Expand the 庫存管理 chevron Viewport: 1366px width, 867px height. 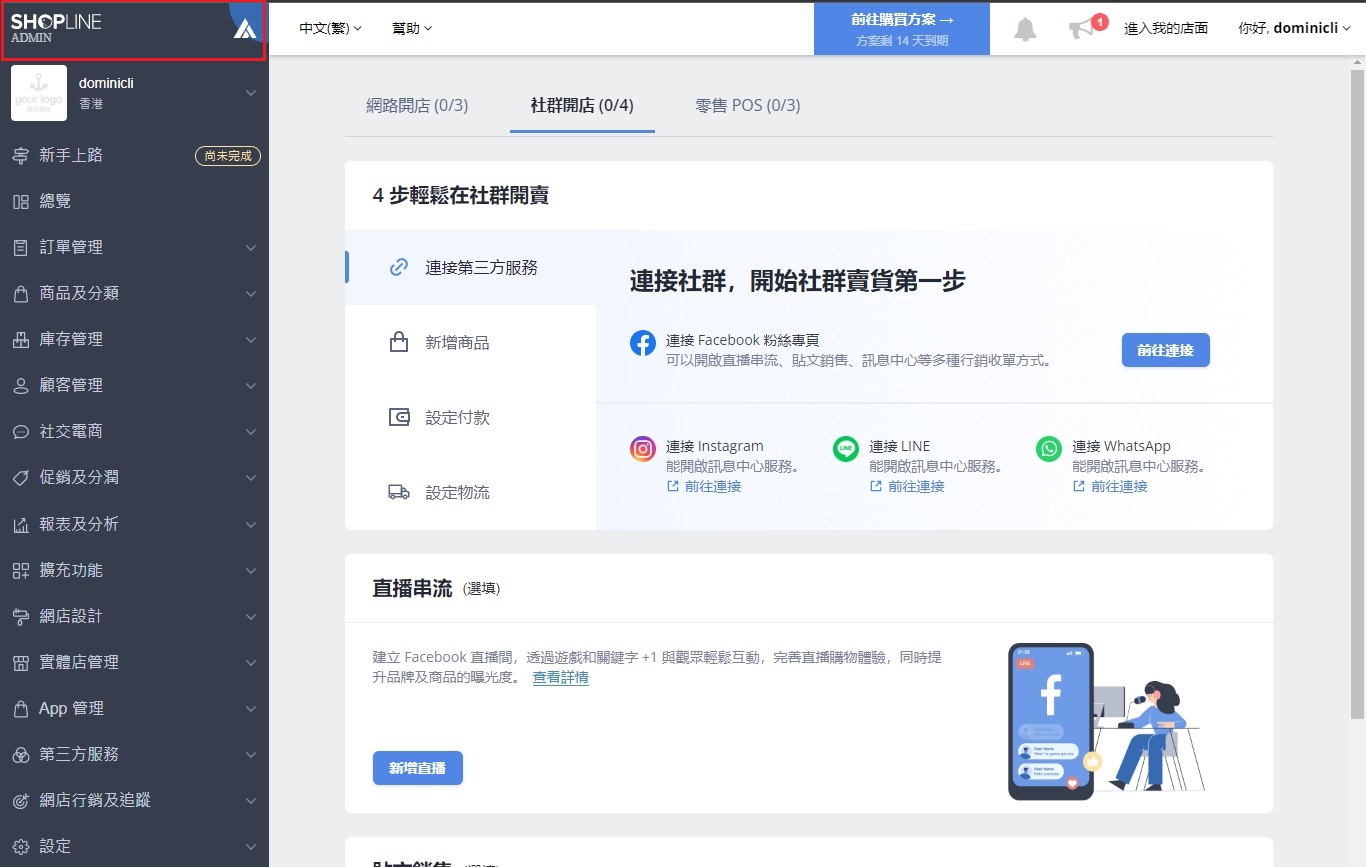click(251, 340)
